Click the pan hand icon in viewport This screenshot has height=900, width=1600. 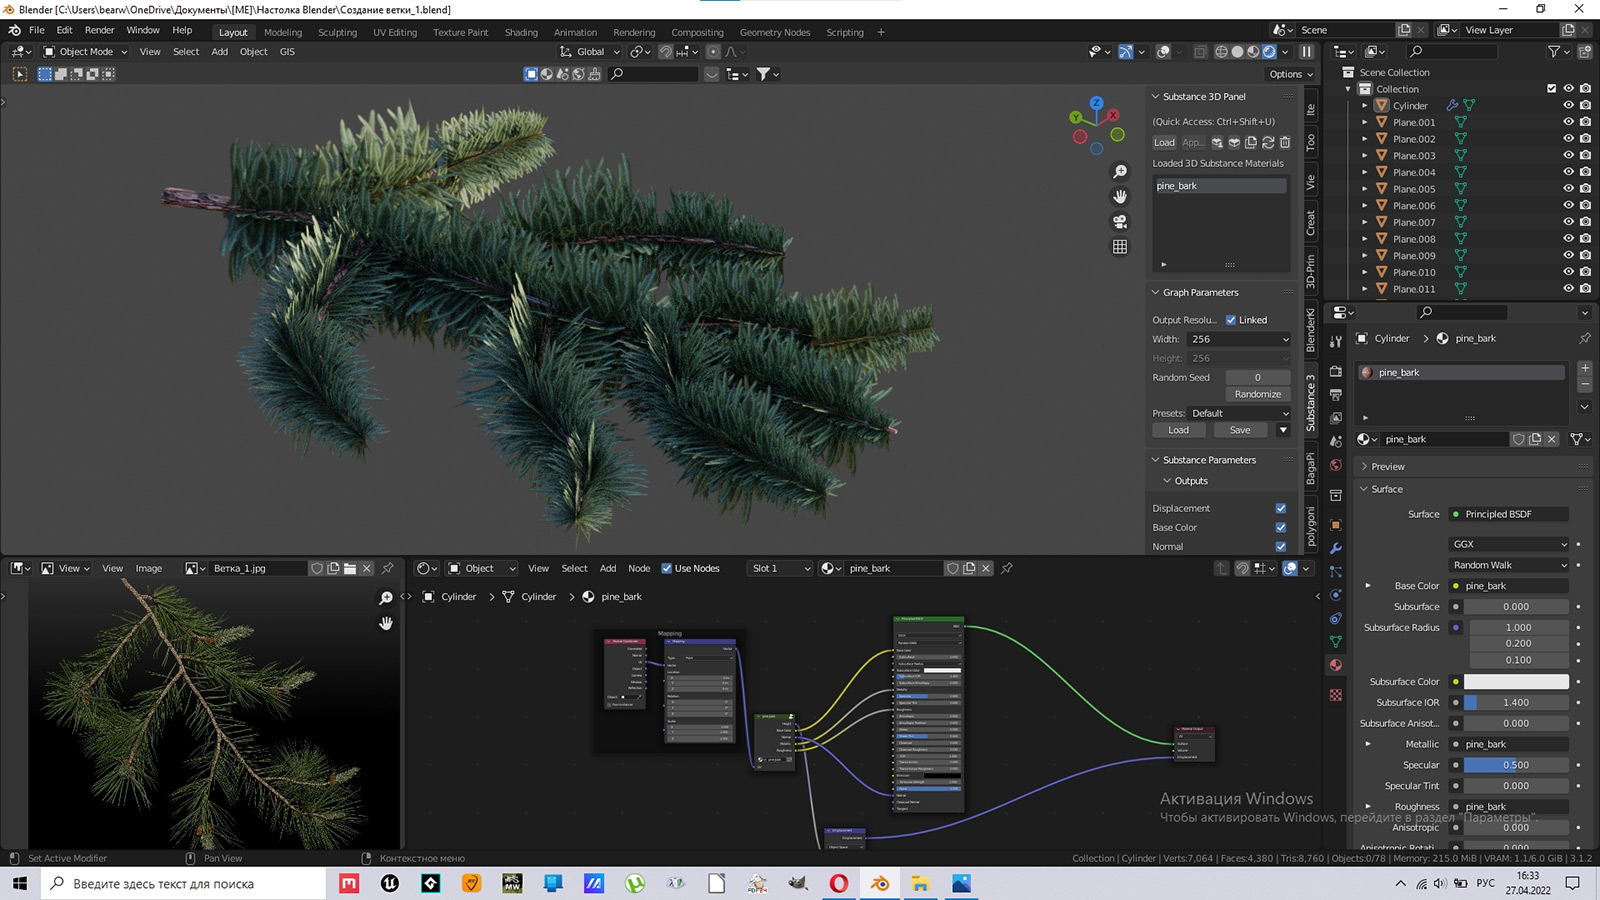[x=1120, y=197]
